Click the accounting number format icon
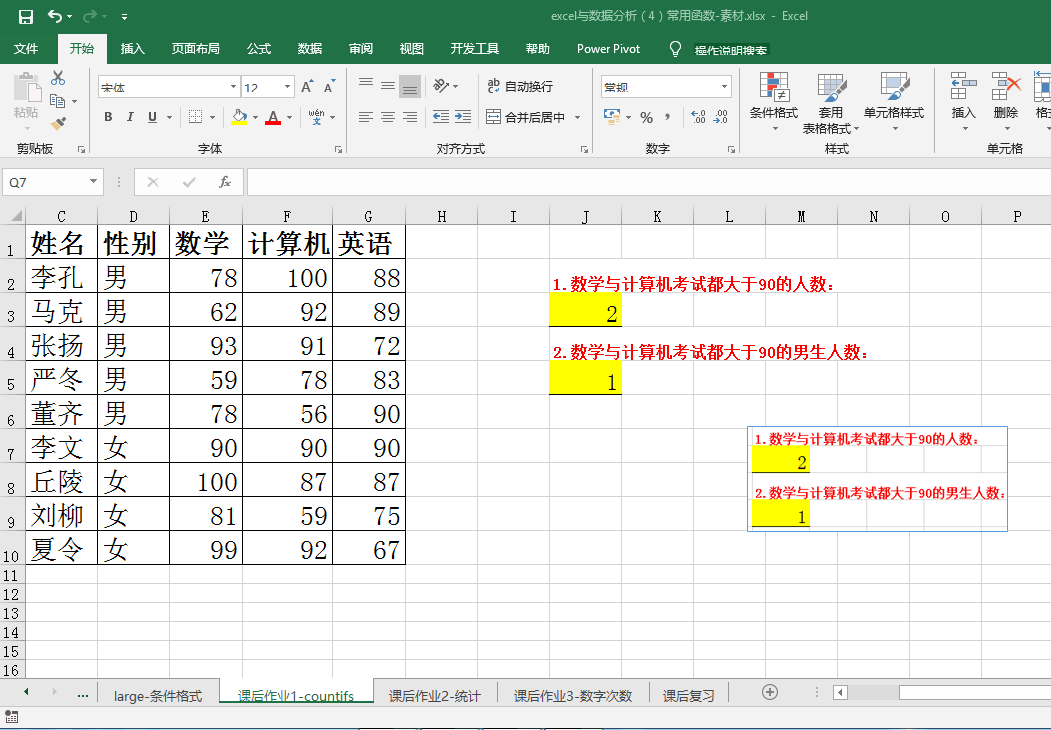This screenshot has height=730, width=1051. click(x=612, y=117)
